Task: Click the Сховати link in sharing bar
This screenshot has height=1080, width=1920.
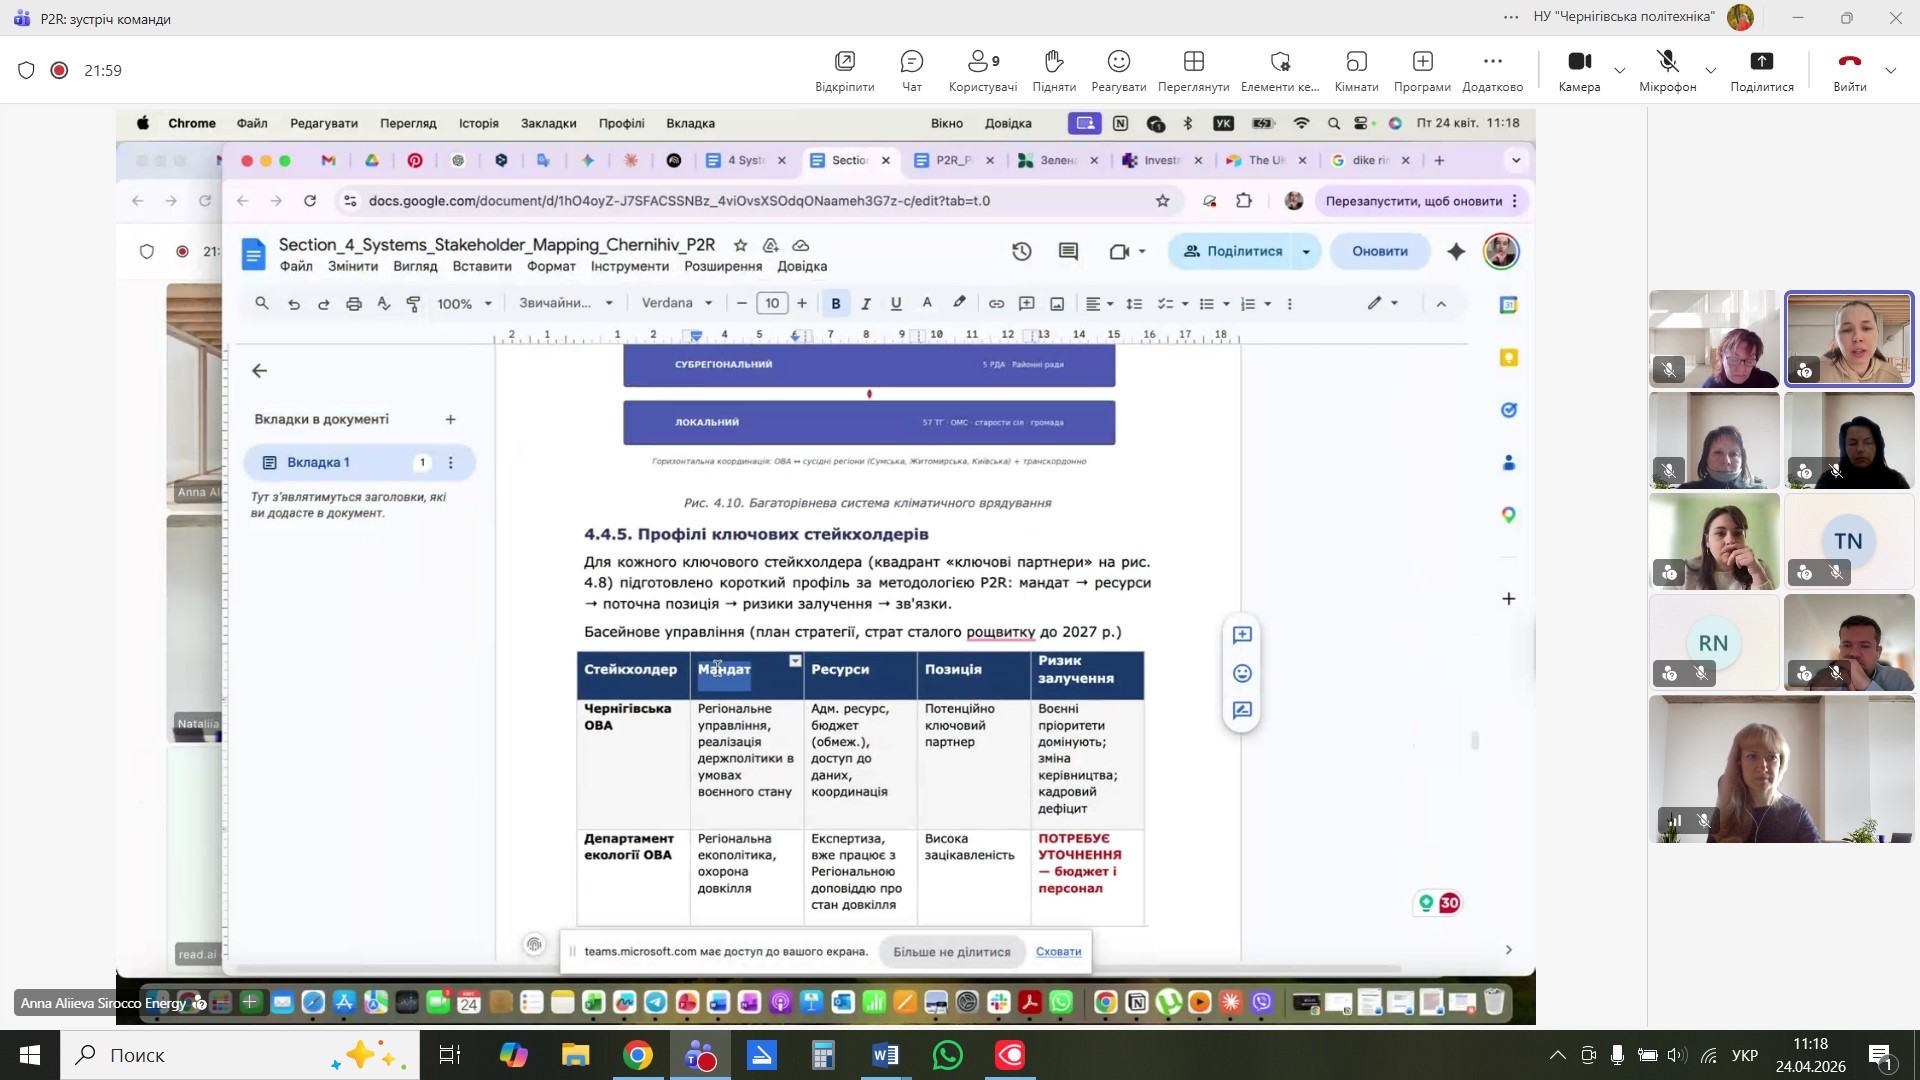Action: 1058,952
